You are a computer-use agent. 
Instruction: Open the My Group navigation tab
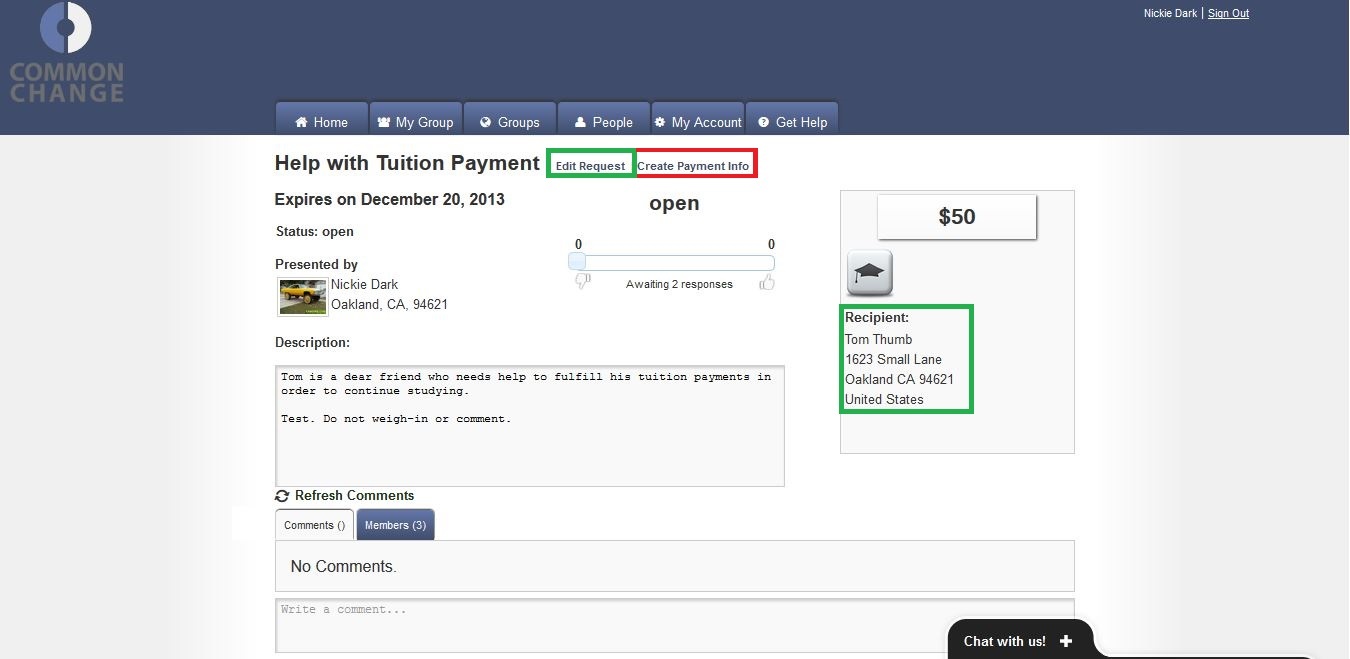(415, 122)
